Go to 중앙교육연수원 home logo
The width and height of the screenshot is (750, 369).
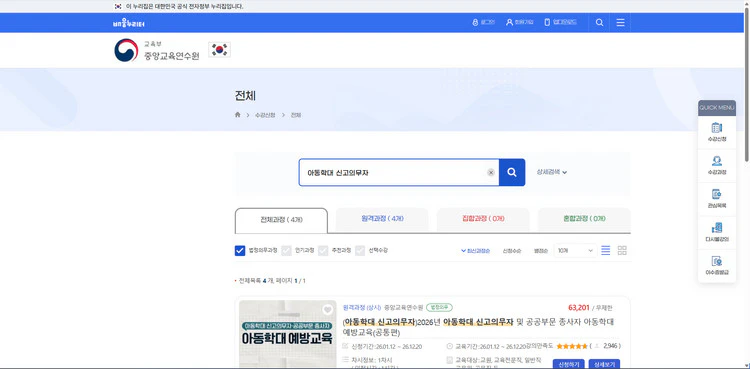[156, 50]
